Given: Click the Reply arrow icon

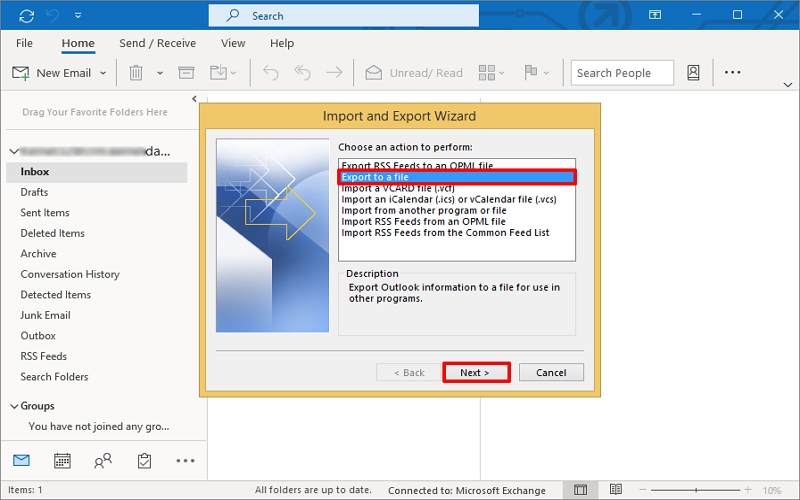Looking at the screenshot, I should coord(270,73).
